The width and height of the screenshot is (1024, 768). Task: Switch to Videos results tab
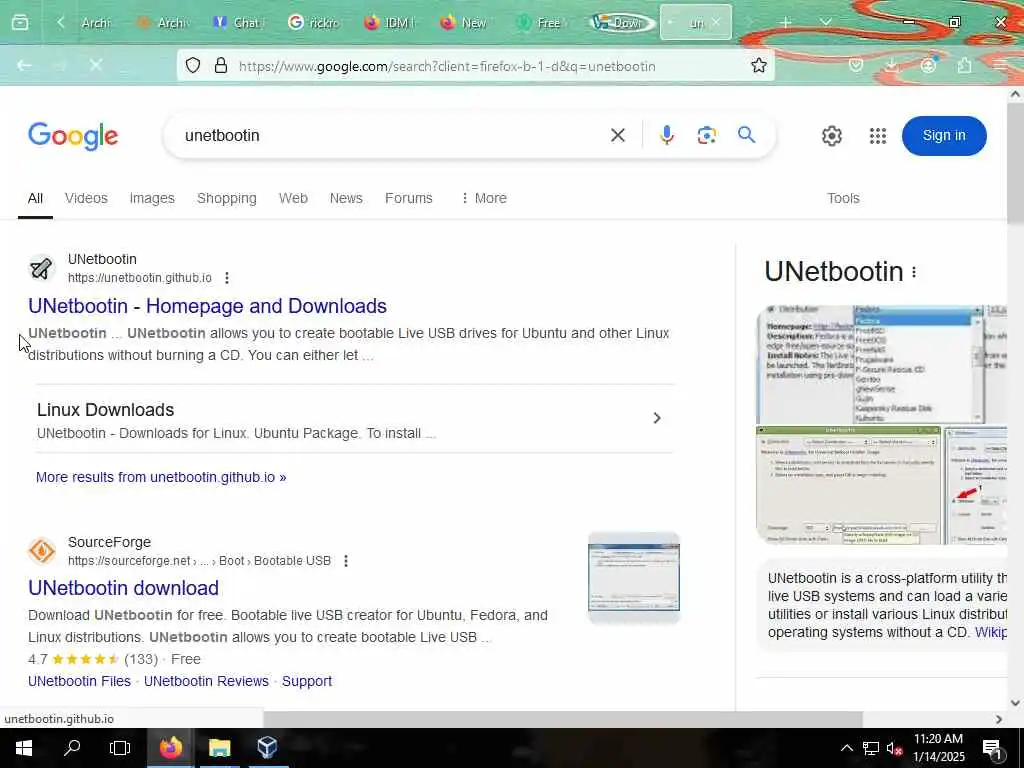tap(86, 198)
